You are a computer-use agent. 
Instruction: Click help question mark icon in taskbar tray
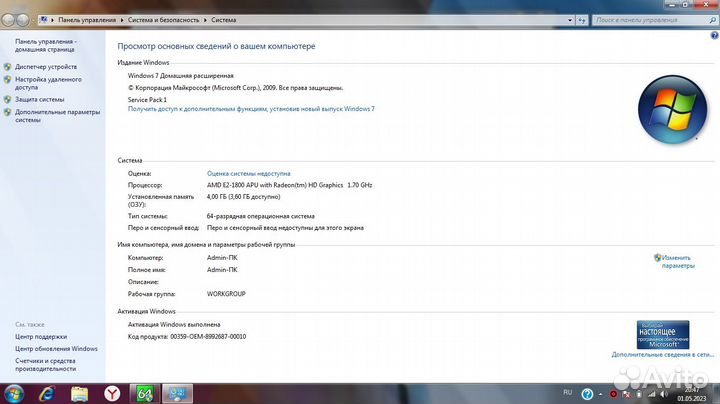(x=587, y=394)
